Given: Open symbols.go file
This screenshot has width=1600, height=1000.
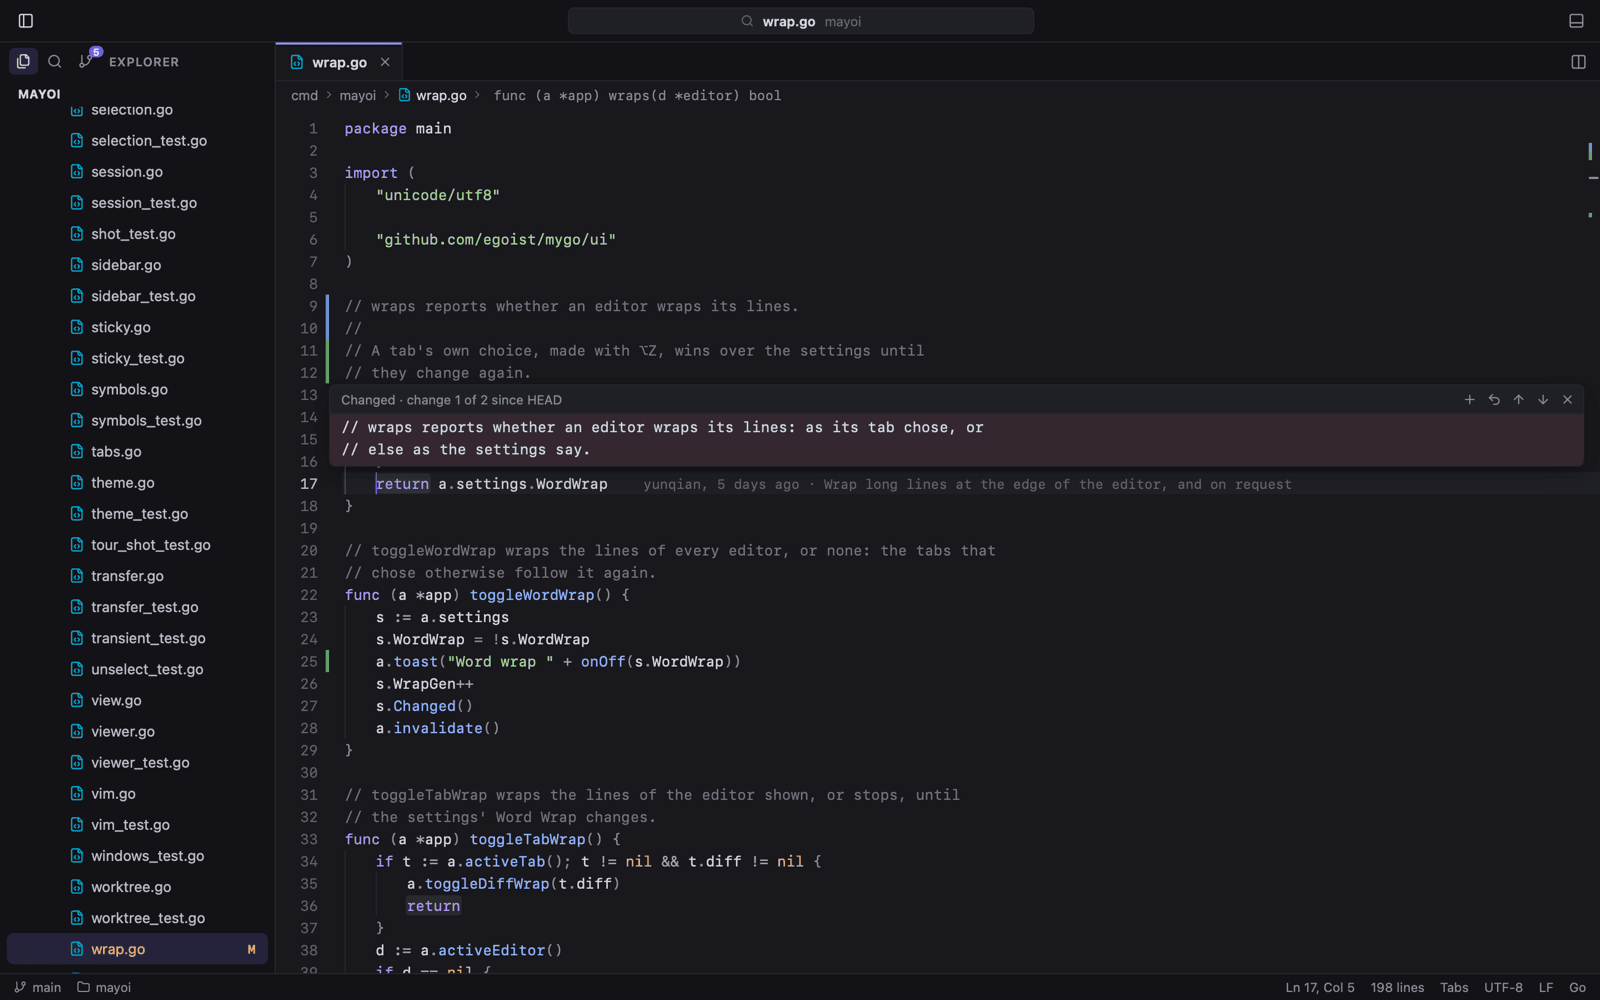Looking at the screenshot, I should [x=137, y=389].
